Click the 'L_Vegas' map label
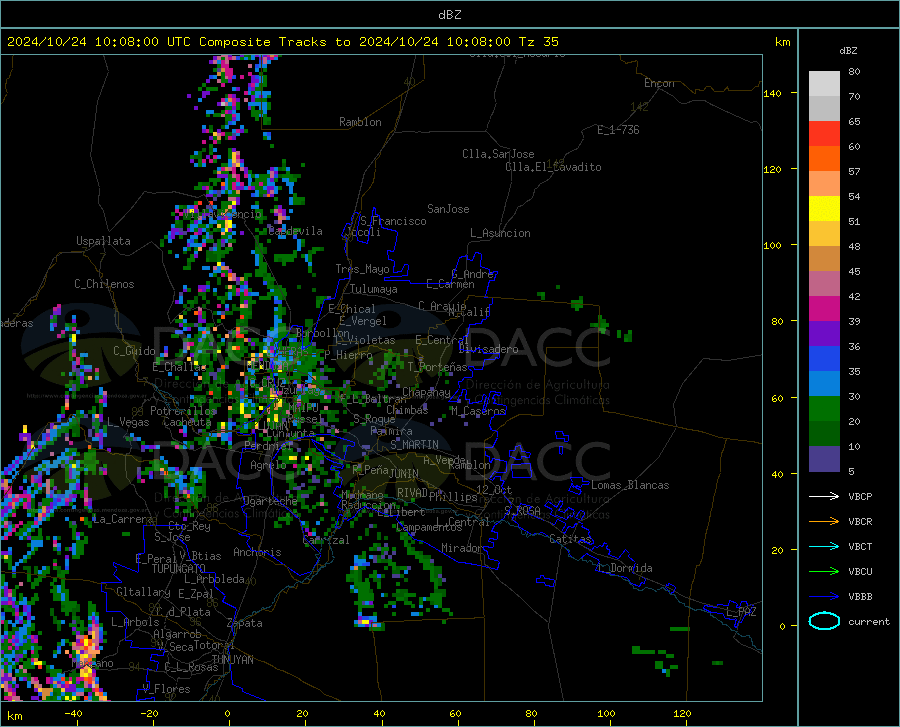This screenshot has width=900, height=727. pos(128,422)
